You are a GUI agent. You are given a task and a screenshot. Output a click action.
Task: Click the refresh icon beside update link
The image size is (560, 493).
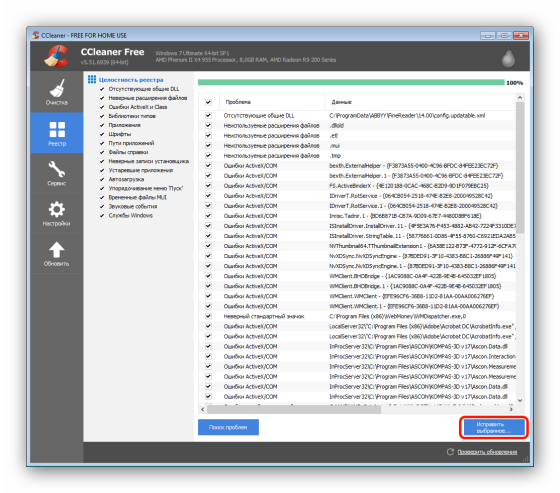(x=450, y=452)
